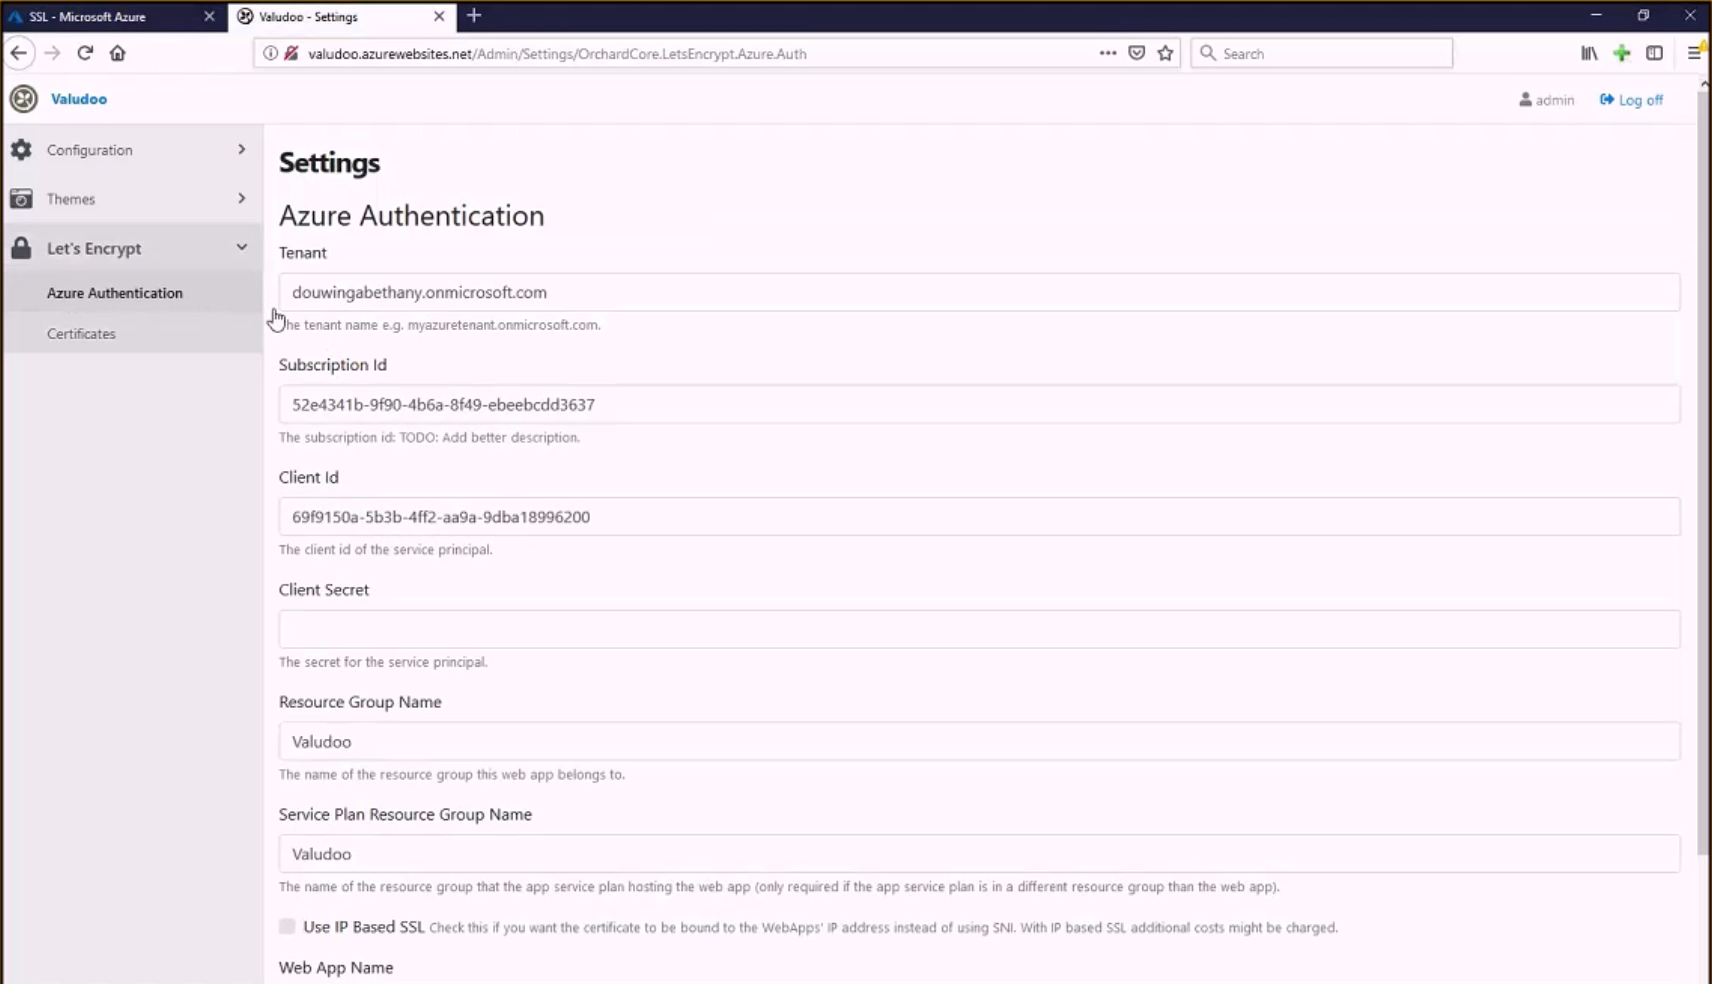Click the Client Id text field

pyautogui.click(x=979, y=517)
